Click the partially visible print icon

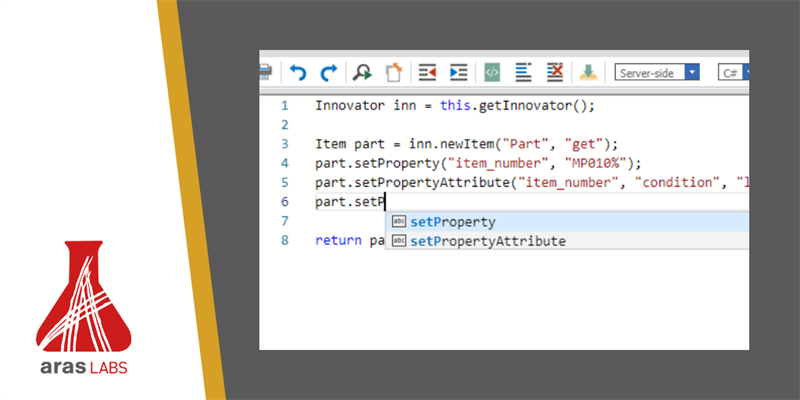coord(266,72)
